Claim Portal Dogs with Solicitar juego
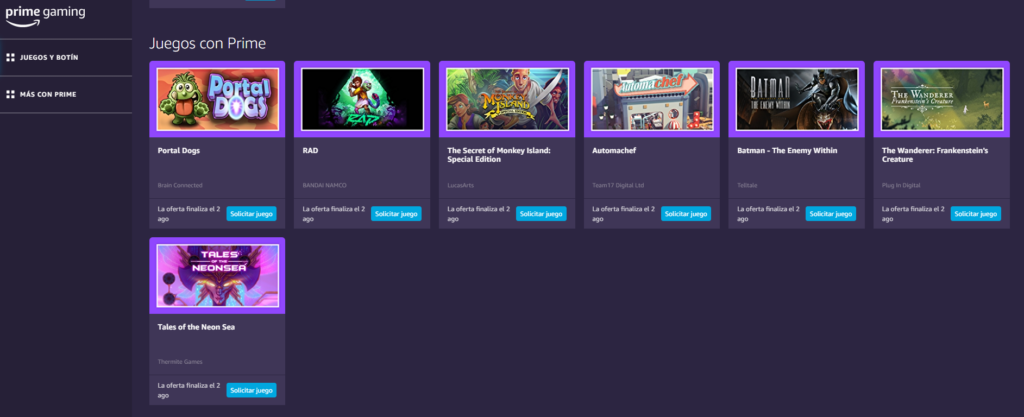1024x417 pixels. pyautogui.click(x=251, y=214)
